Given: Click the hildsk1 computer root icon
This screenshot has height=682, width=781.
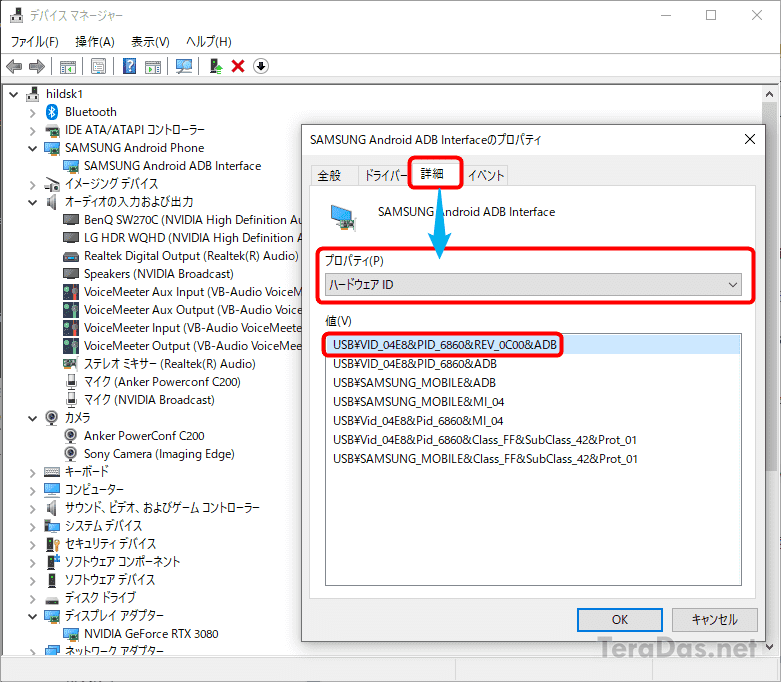Looking at the screenshot, I should pyautogui.click(x=33, y=94).
